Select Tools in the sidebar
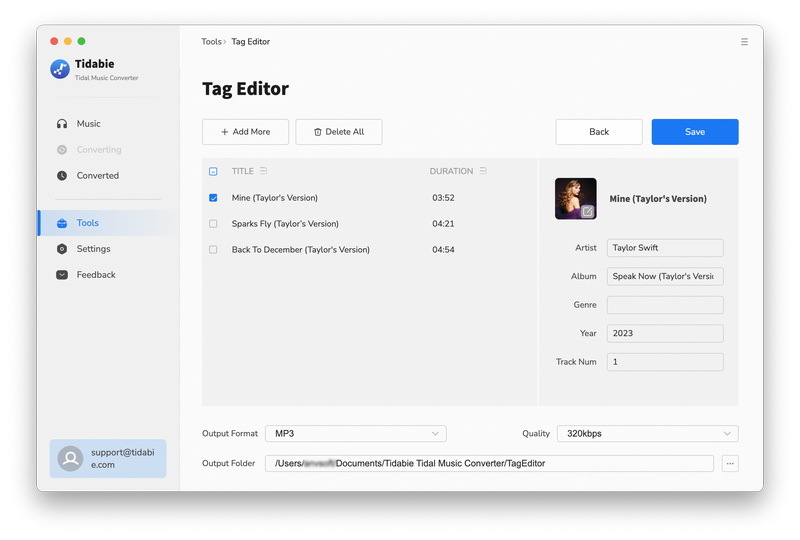 [107, 223]
